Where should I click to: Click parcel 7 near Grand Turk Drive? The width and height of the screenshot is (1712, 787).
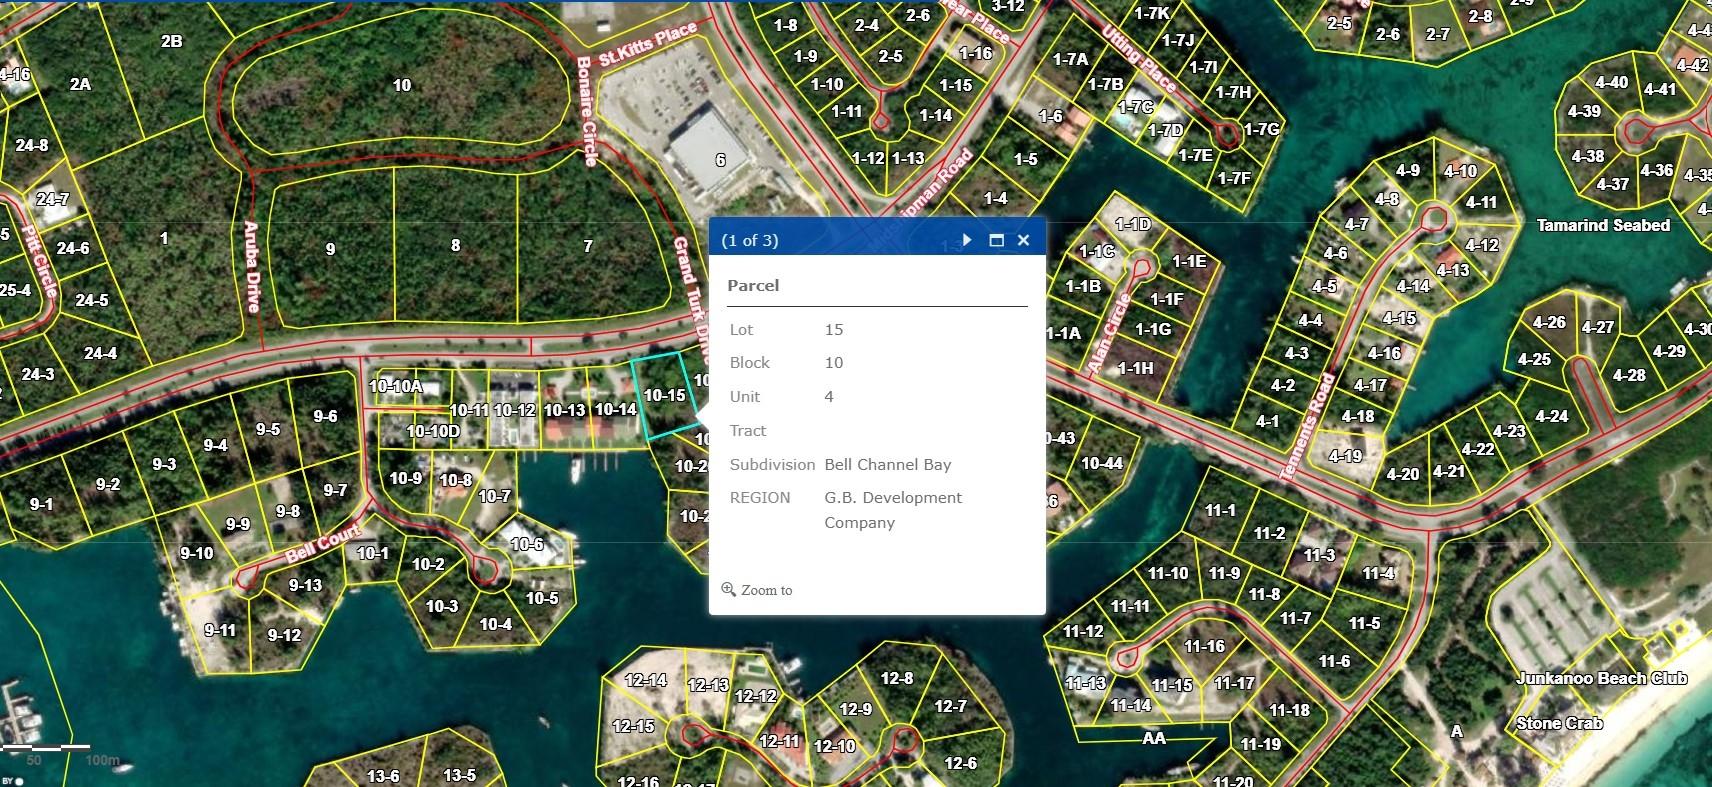588,246
